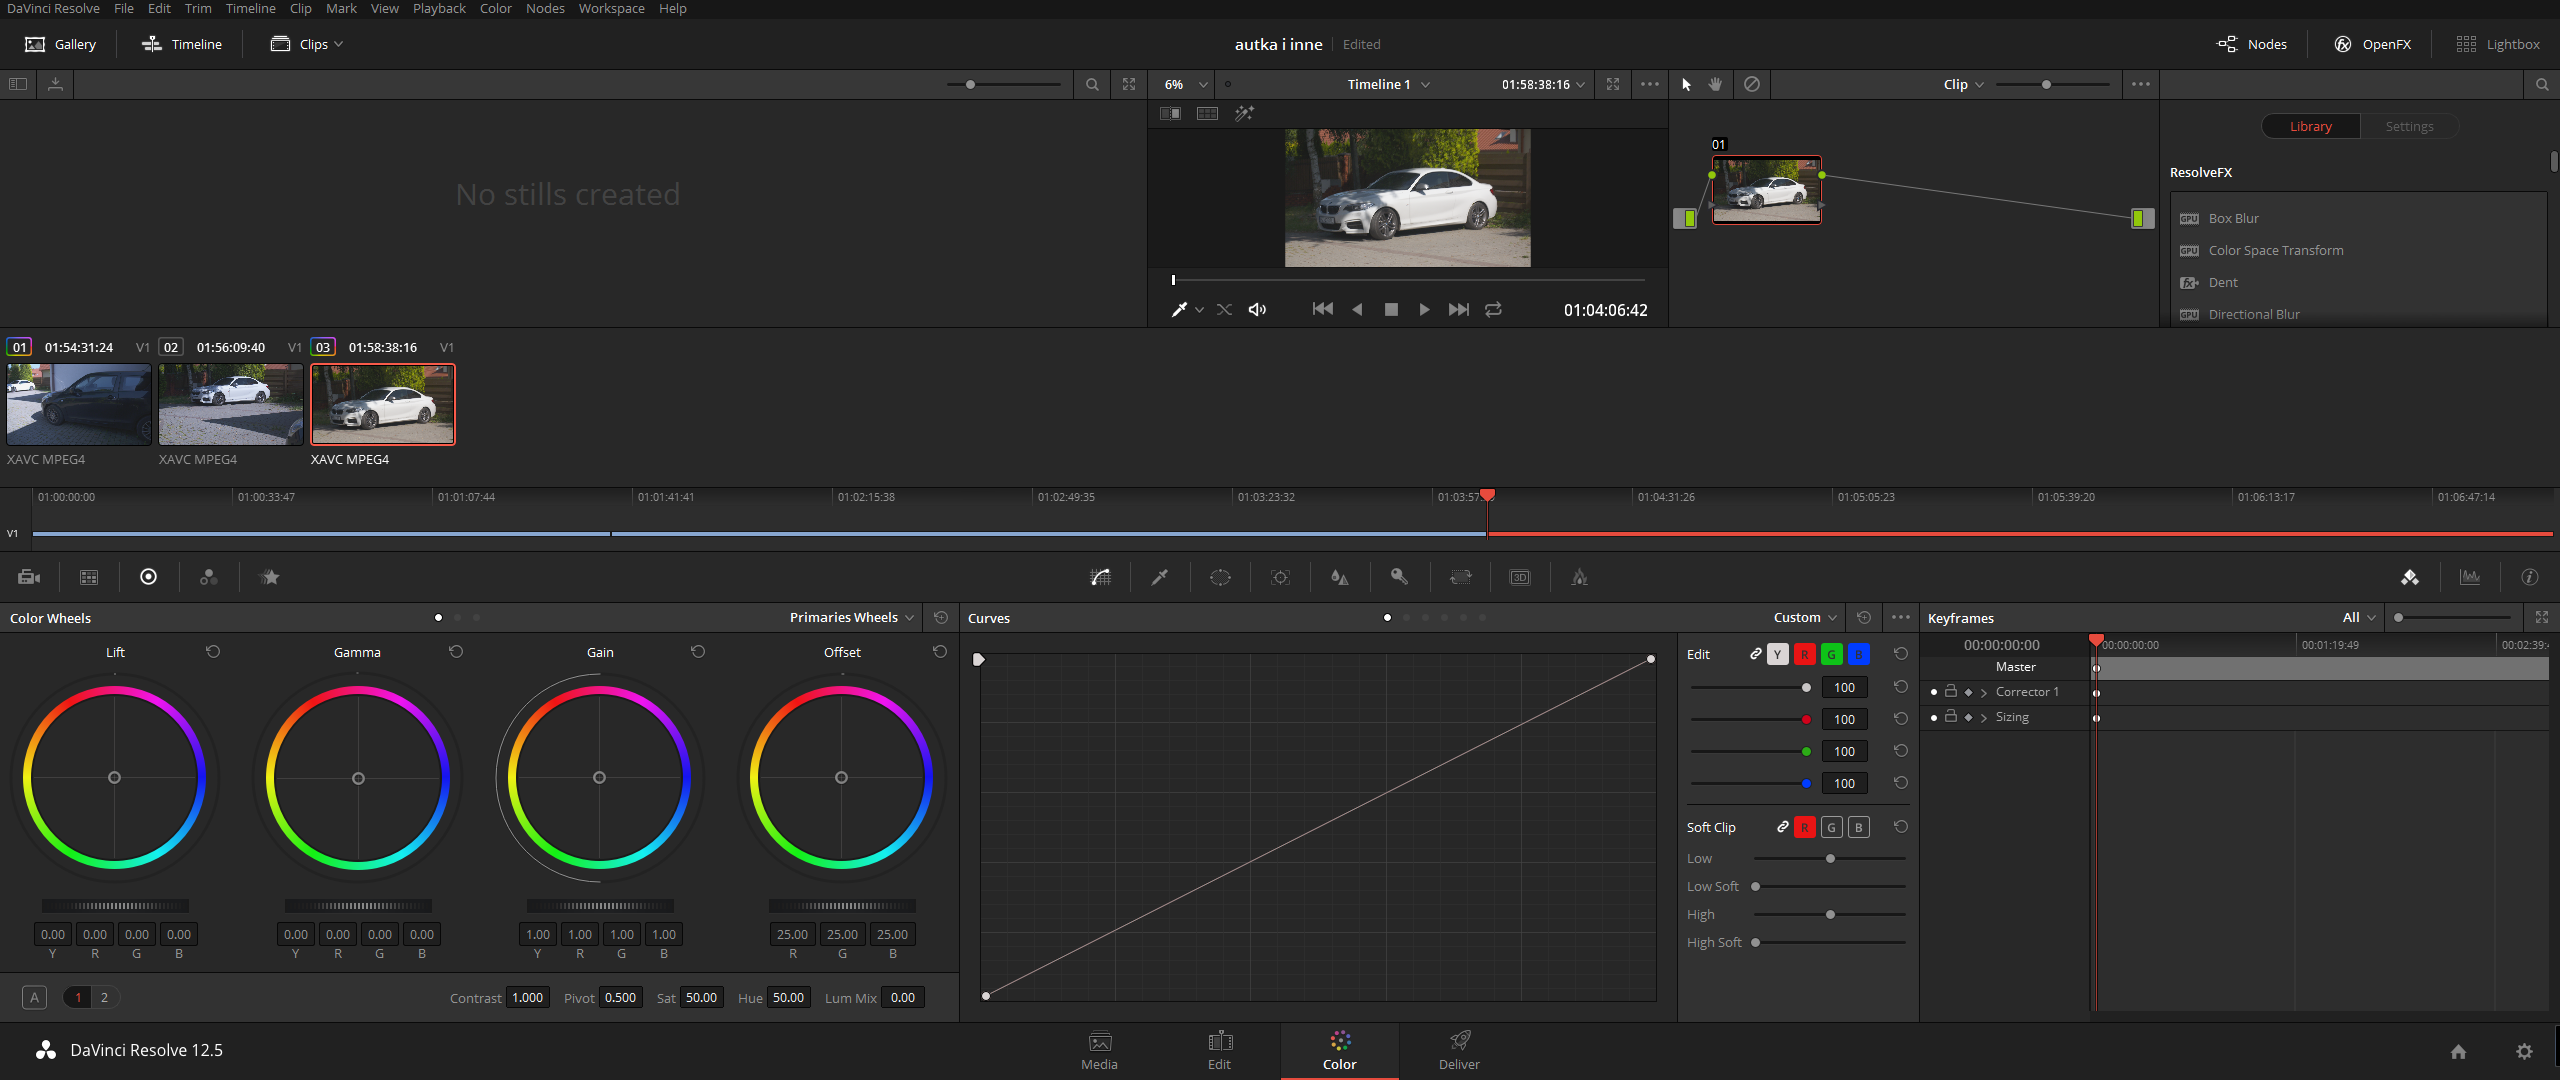Show the Keyframes palette icon
Viewport: 2560px width, 1080px height.
point(2410,577)
